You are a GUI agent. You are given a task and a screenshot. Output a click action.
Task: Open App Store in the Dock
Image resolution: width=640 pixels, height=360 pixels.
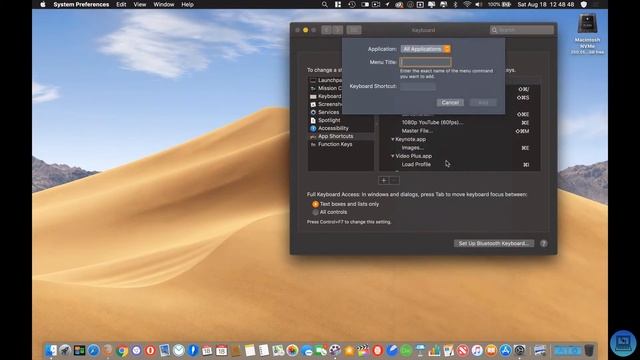tap(505, 350)
